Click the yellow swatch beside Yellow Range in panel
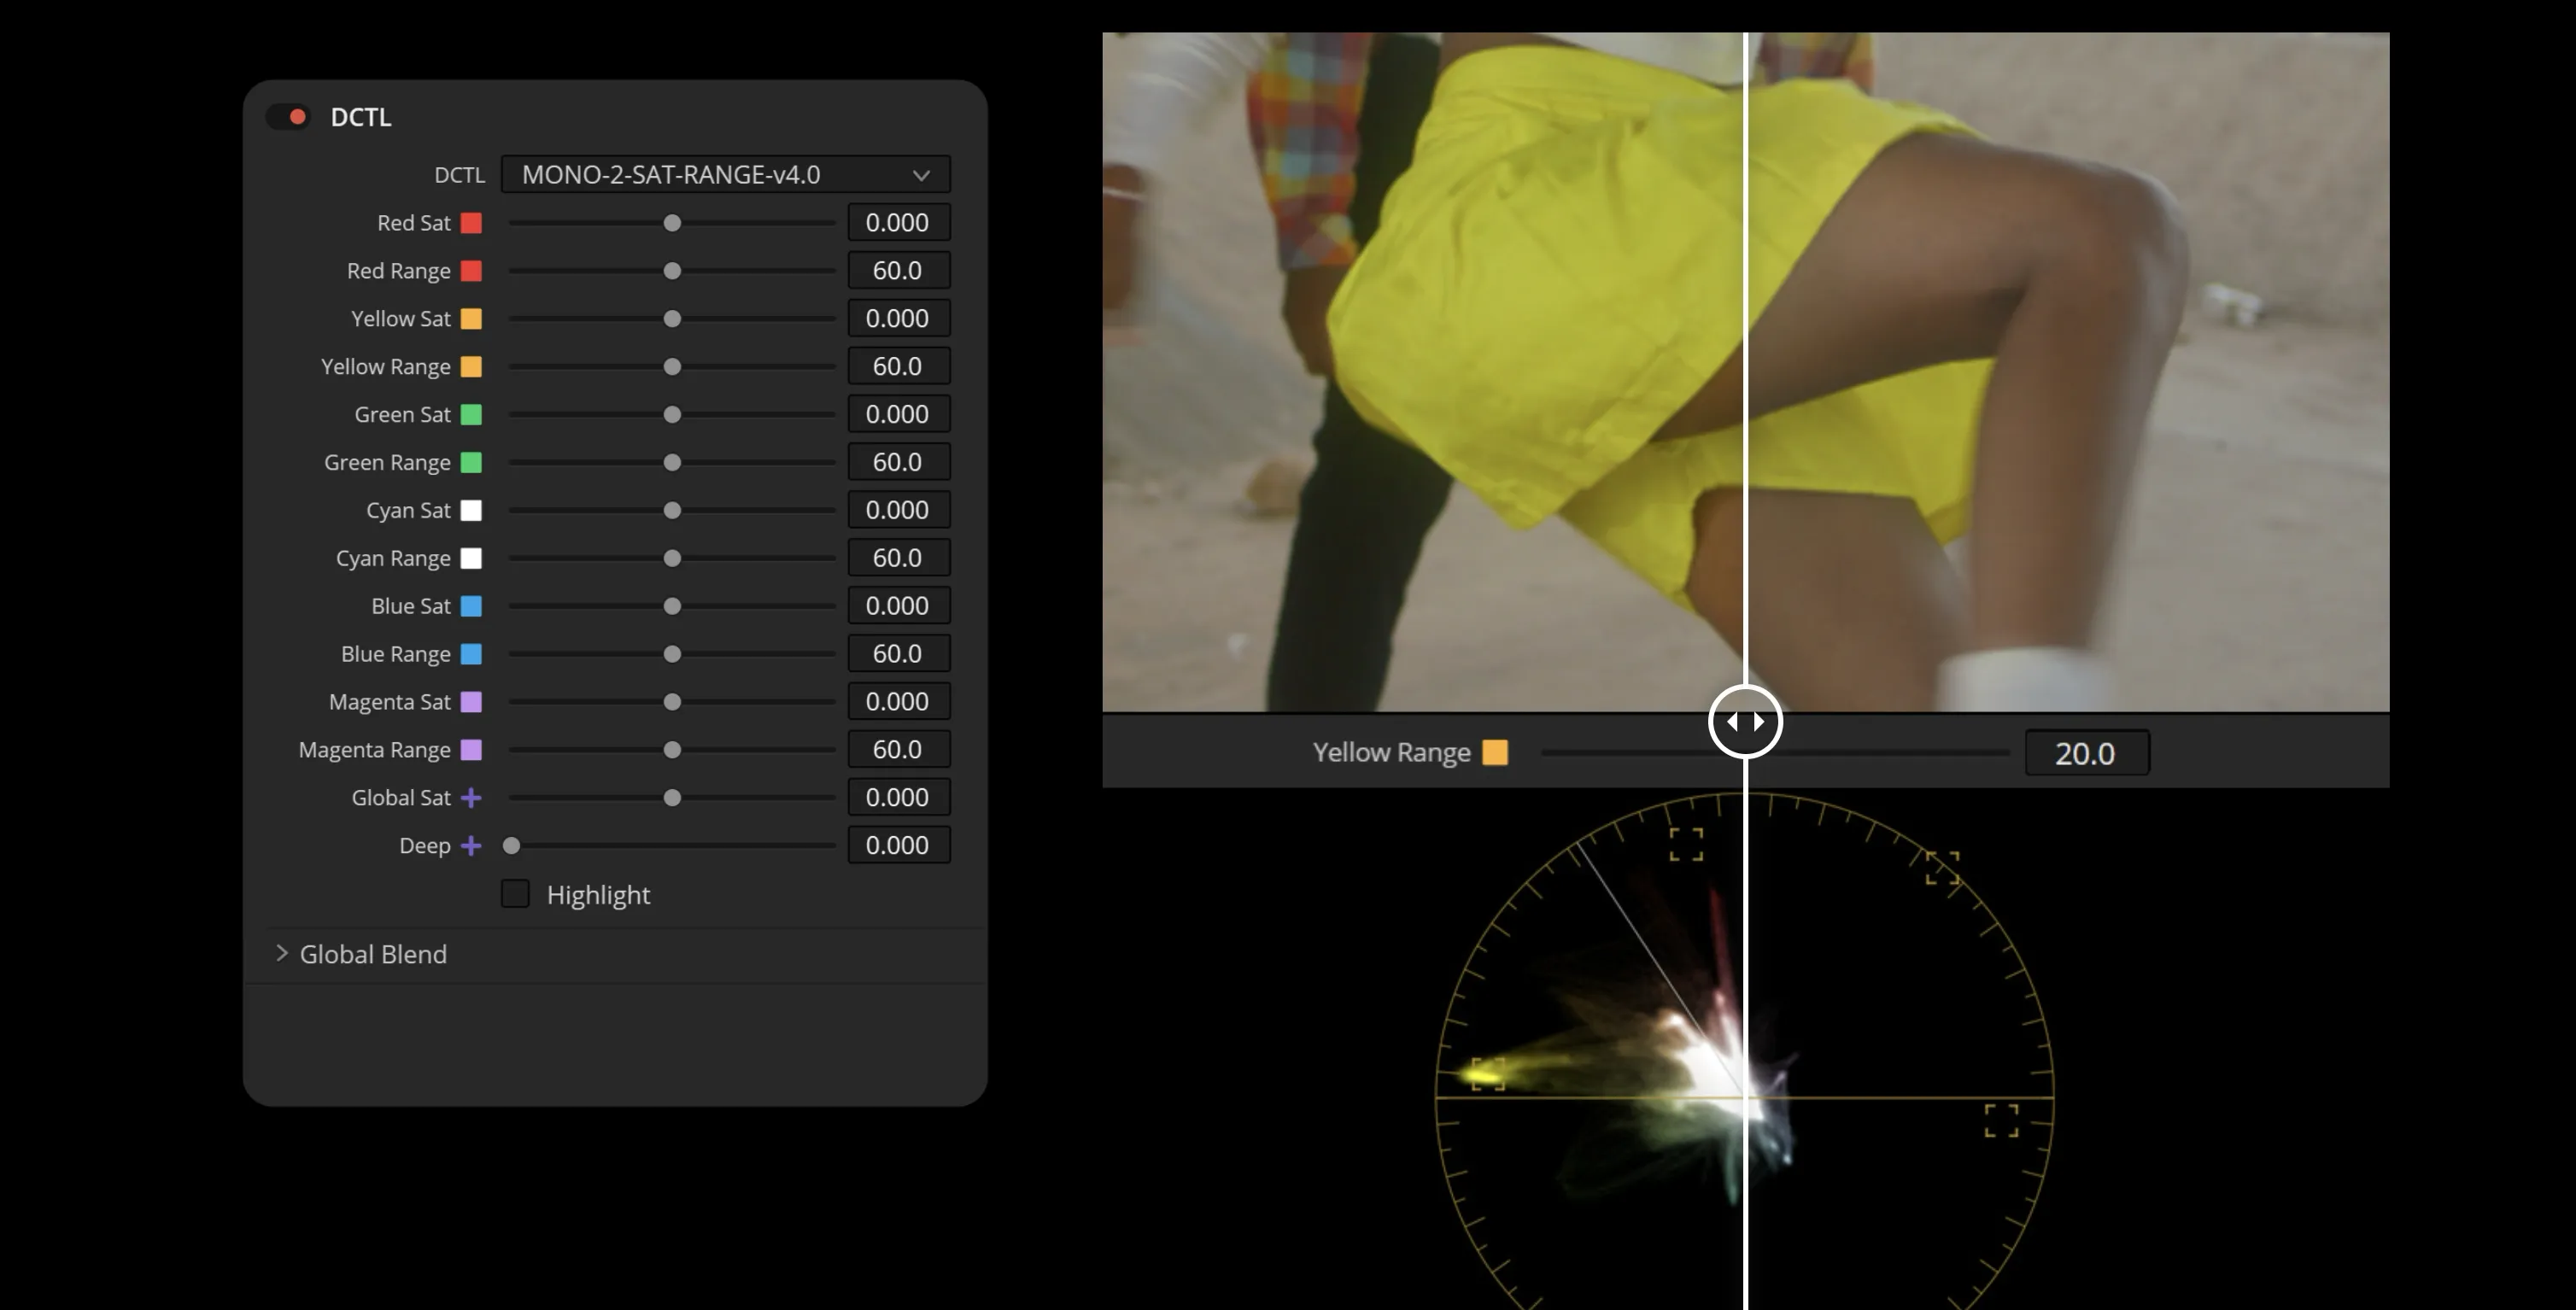Image resolution: width=2576 pixels, height=1310 pixels. click(471, 367)
